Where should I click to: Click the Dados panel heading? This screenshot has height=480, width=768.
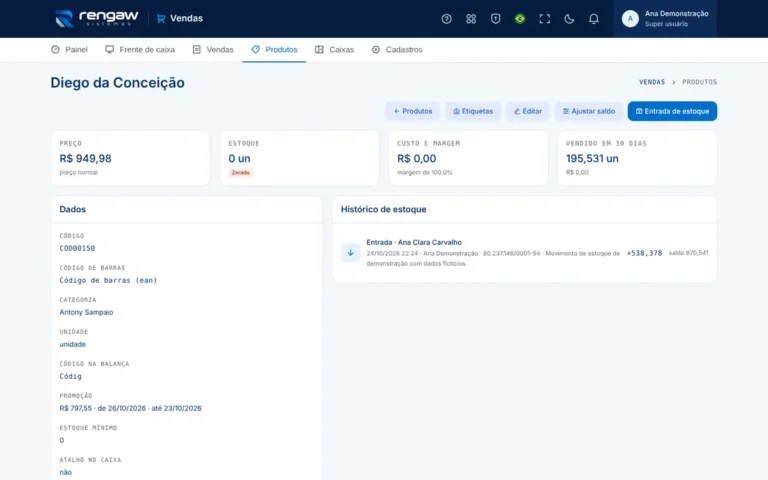(x=72, y=209)
